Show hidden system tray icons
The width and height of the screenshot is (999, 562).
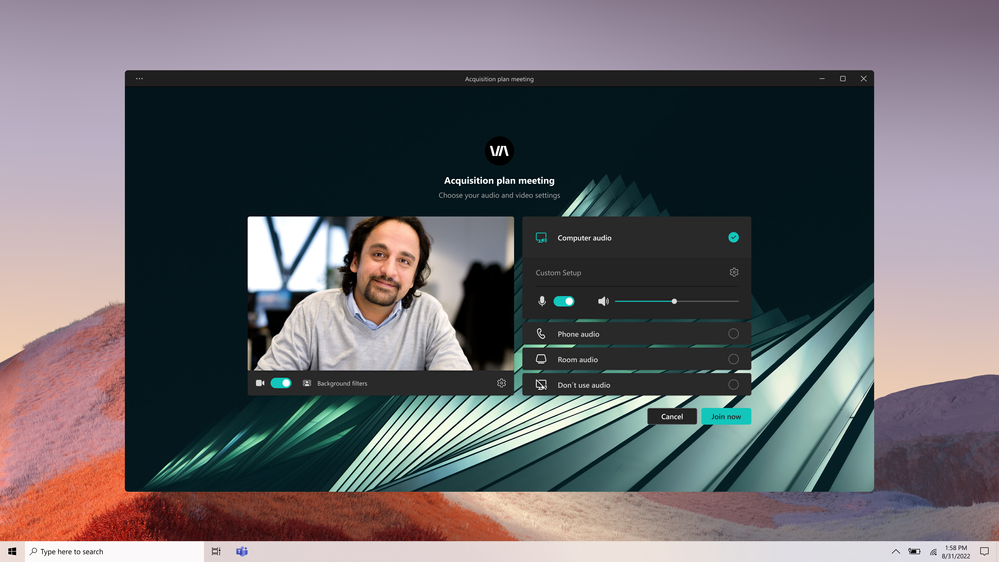[x=895, y=551]
